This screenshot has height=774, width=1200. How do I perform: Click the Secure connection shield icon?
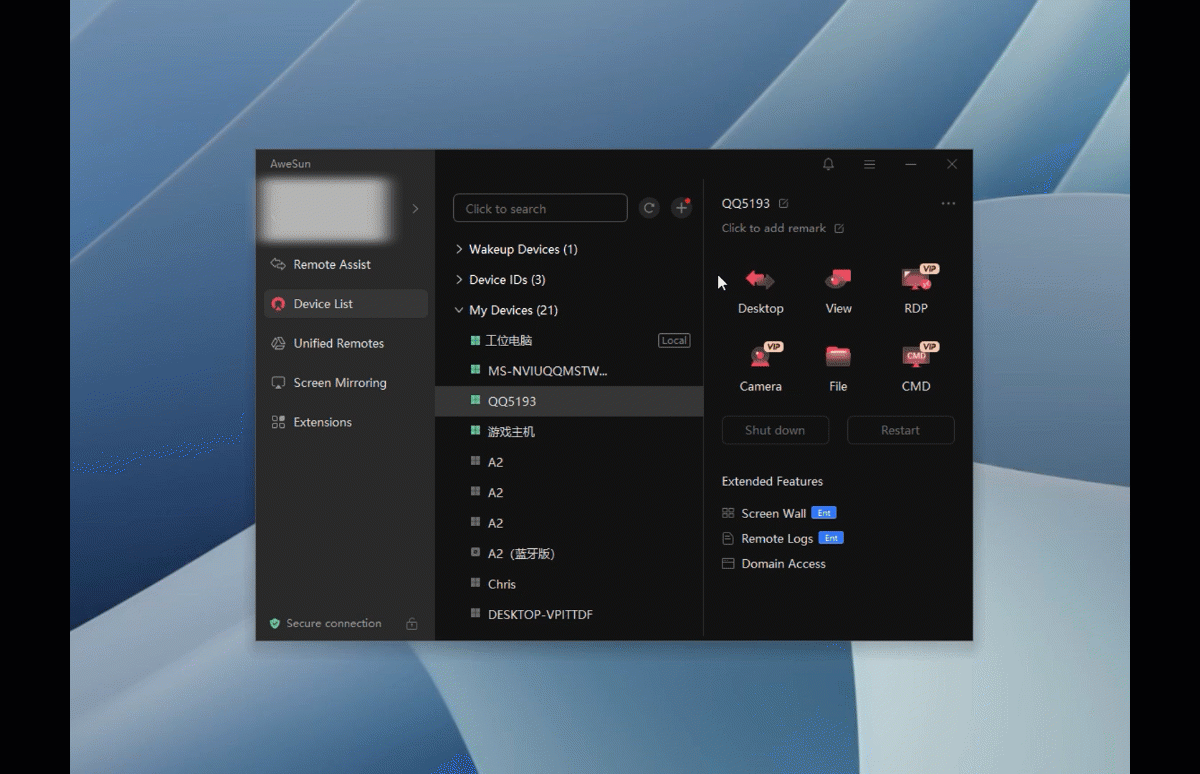pos(275,624)
